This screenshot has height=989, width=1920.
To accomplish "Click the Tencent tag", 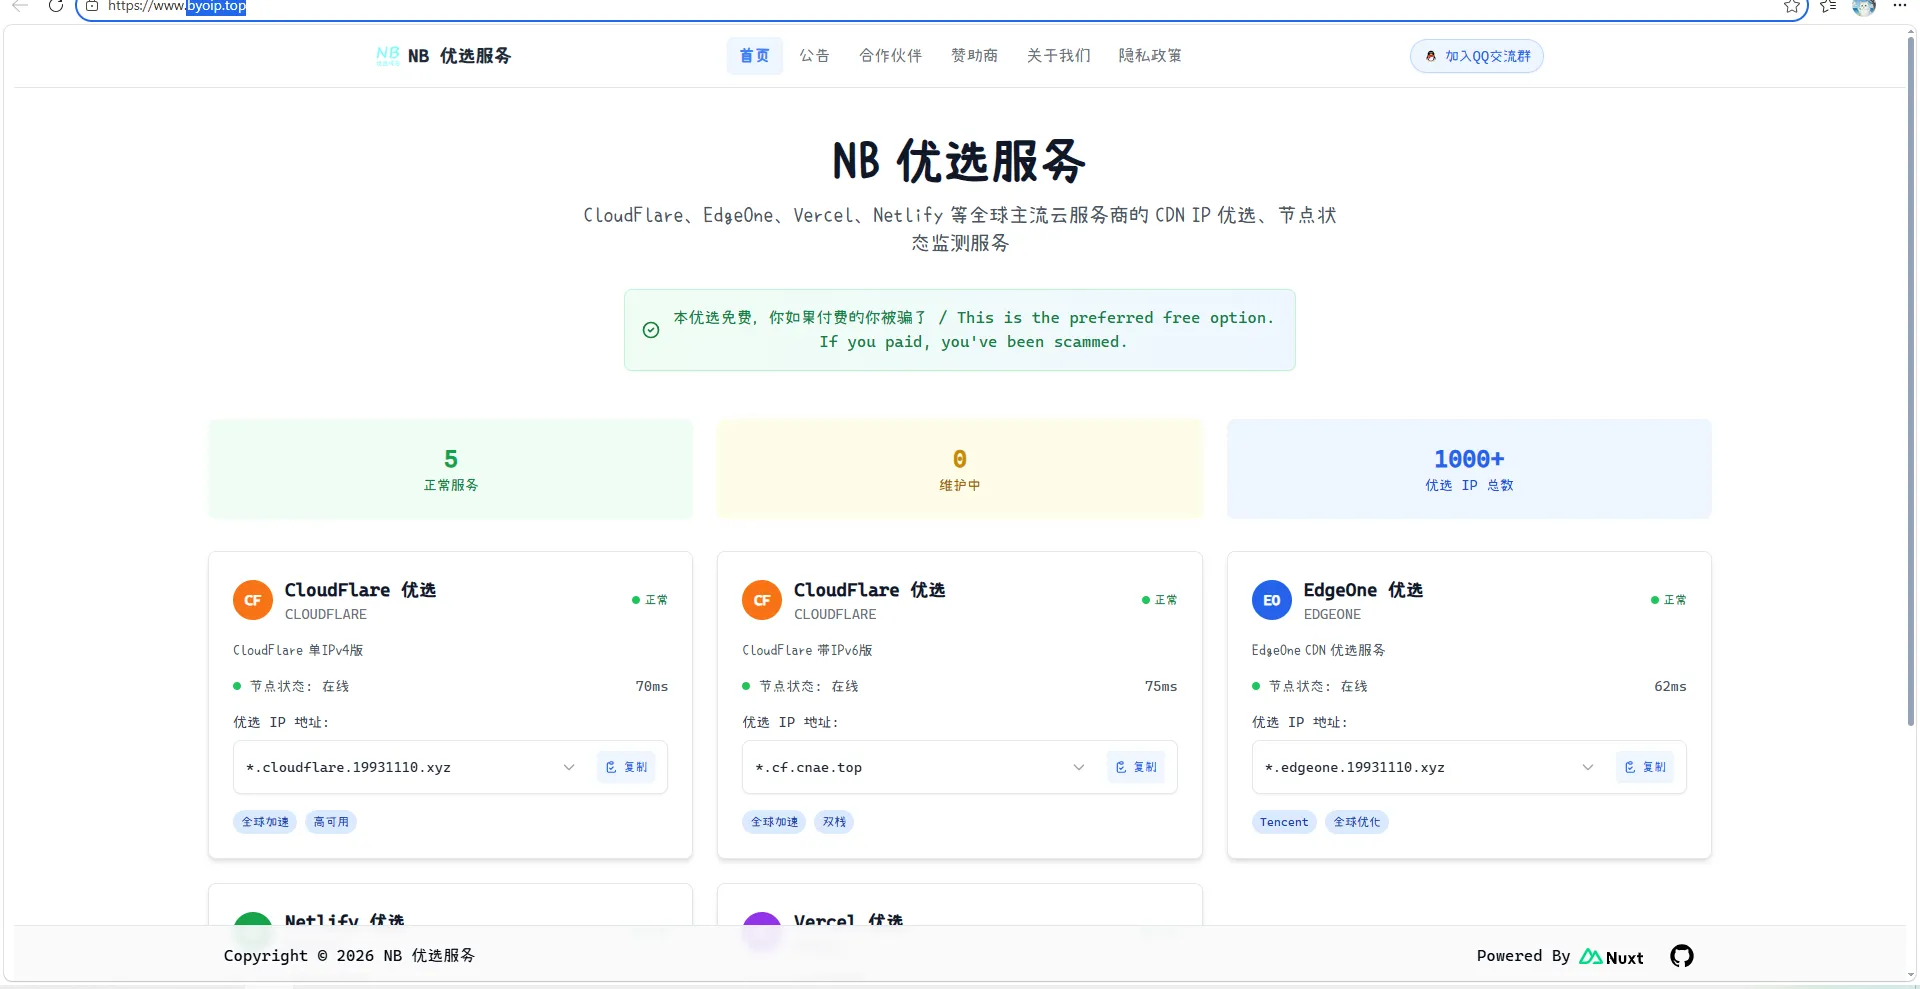I will coord(1284,822).
